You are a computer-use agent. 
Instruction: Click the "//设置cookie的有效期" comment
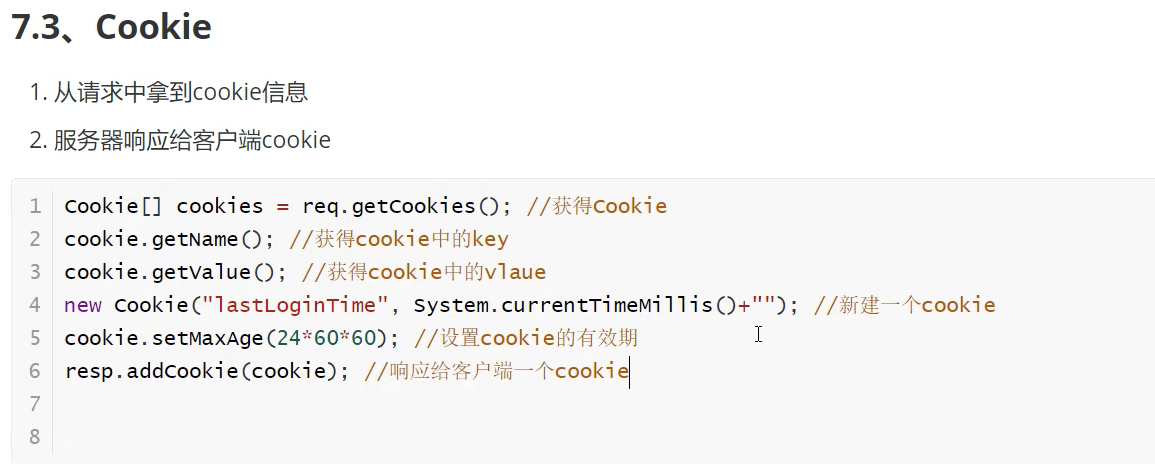click(525, 339)
